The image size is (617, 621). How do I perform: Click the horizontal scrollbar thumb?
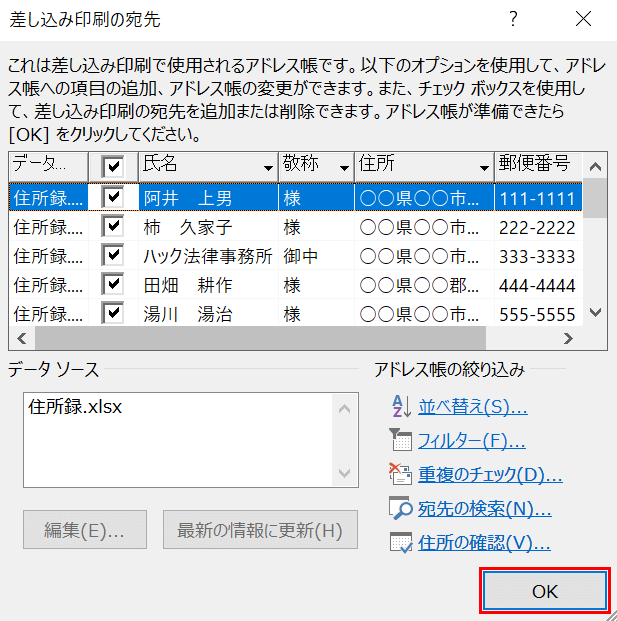[260, 338]
